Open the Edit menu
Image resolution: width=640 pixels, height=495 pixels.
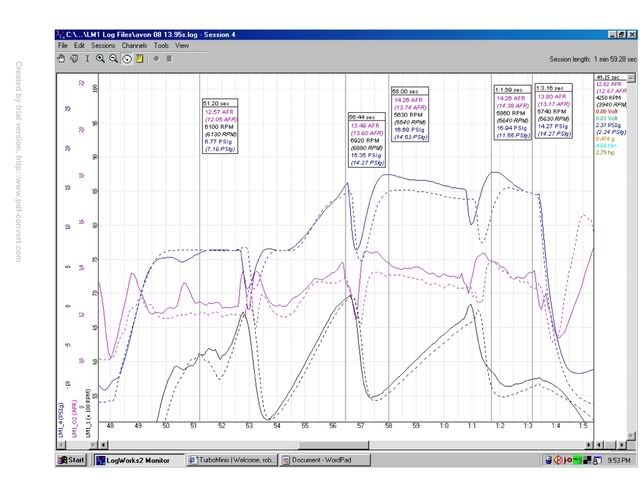tap(79, 46)
